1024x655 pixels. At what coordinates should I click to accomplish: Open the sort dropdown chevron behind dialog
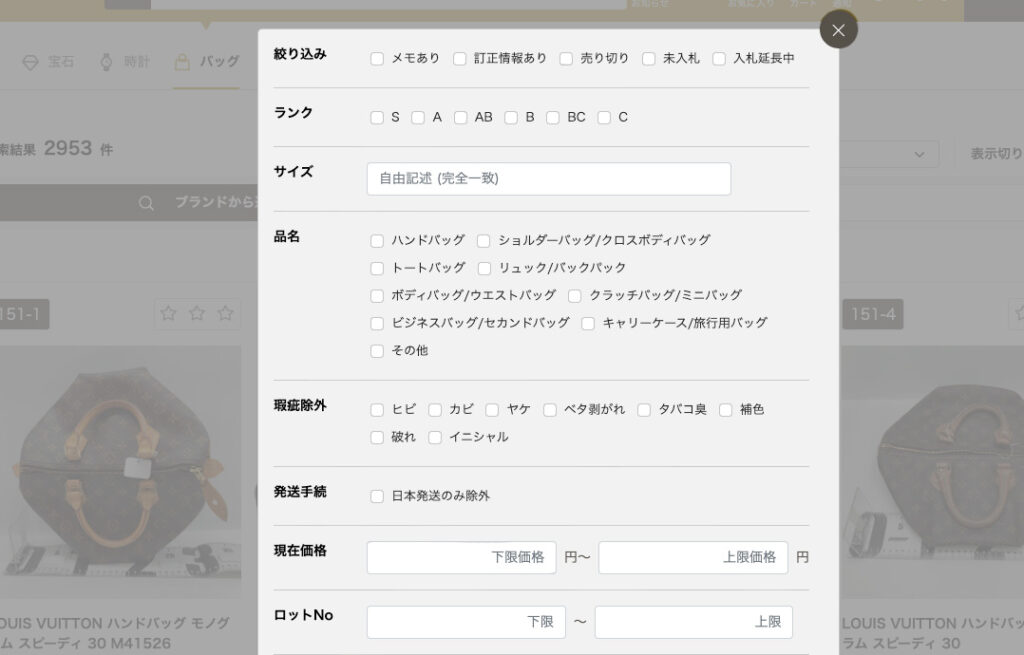pyautogui.click(x=919, y=155)
